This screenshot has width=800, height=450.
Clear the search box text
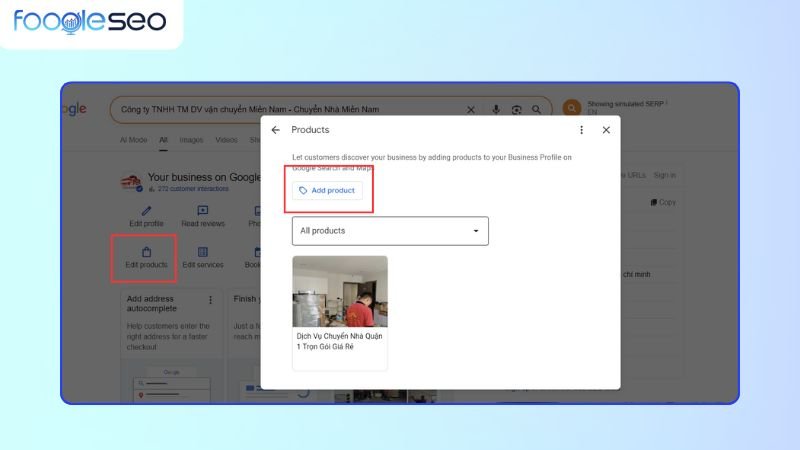tap(471, 109)
